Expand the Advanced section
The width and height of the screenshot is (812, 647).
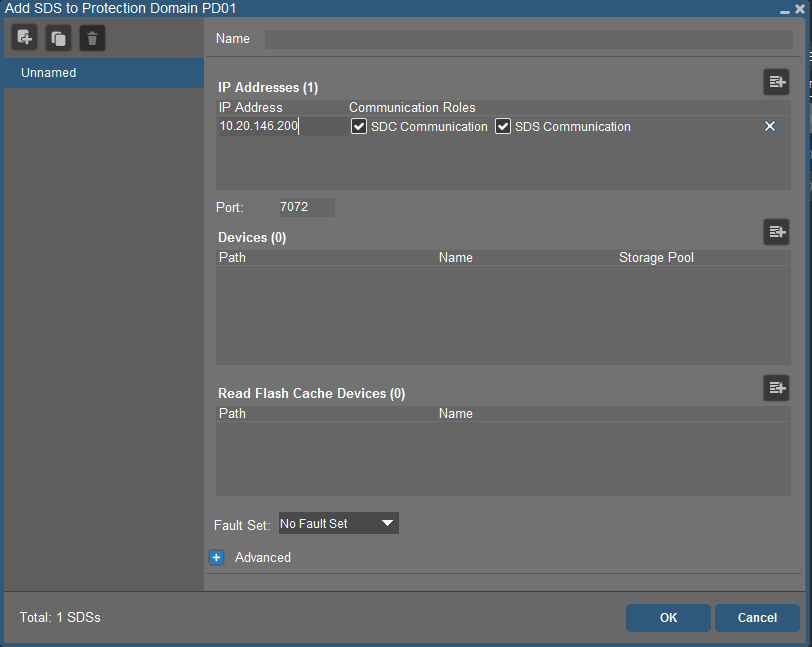[x=216, y=557]
